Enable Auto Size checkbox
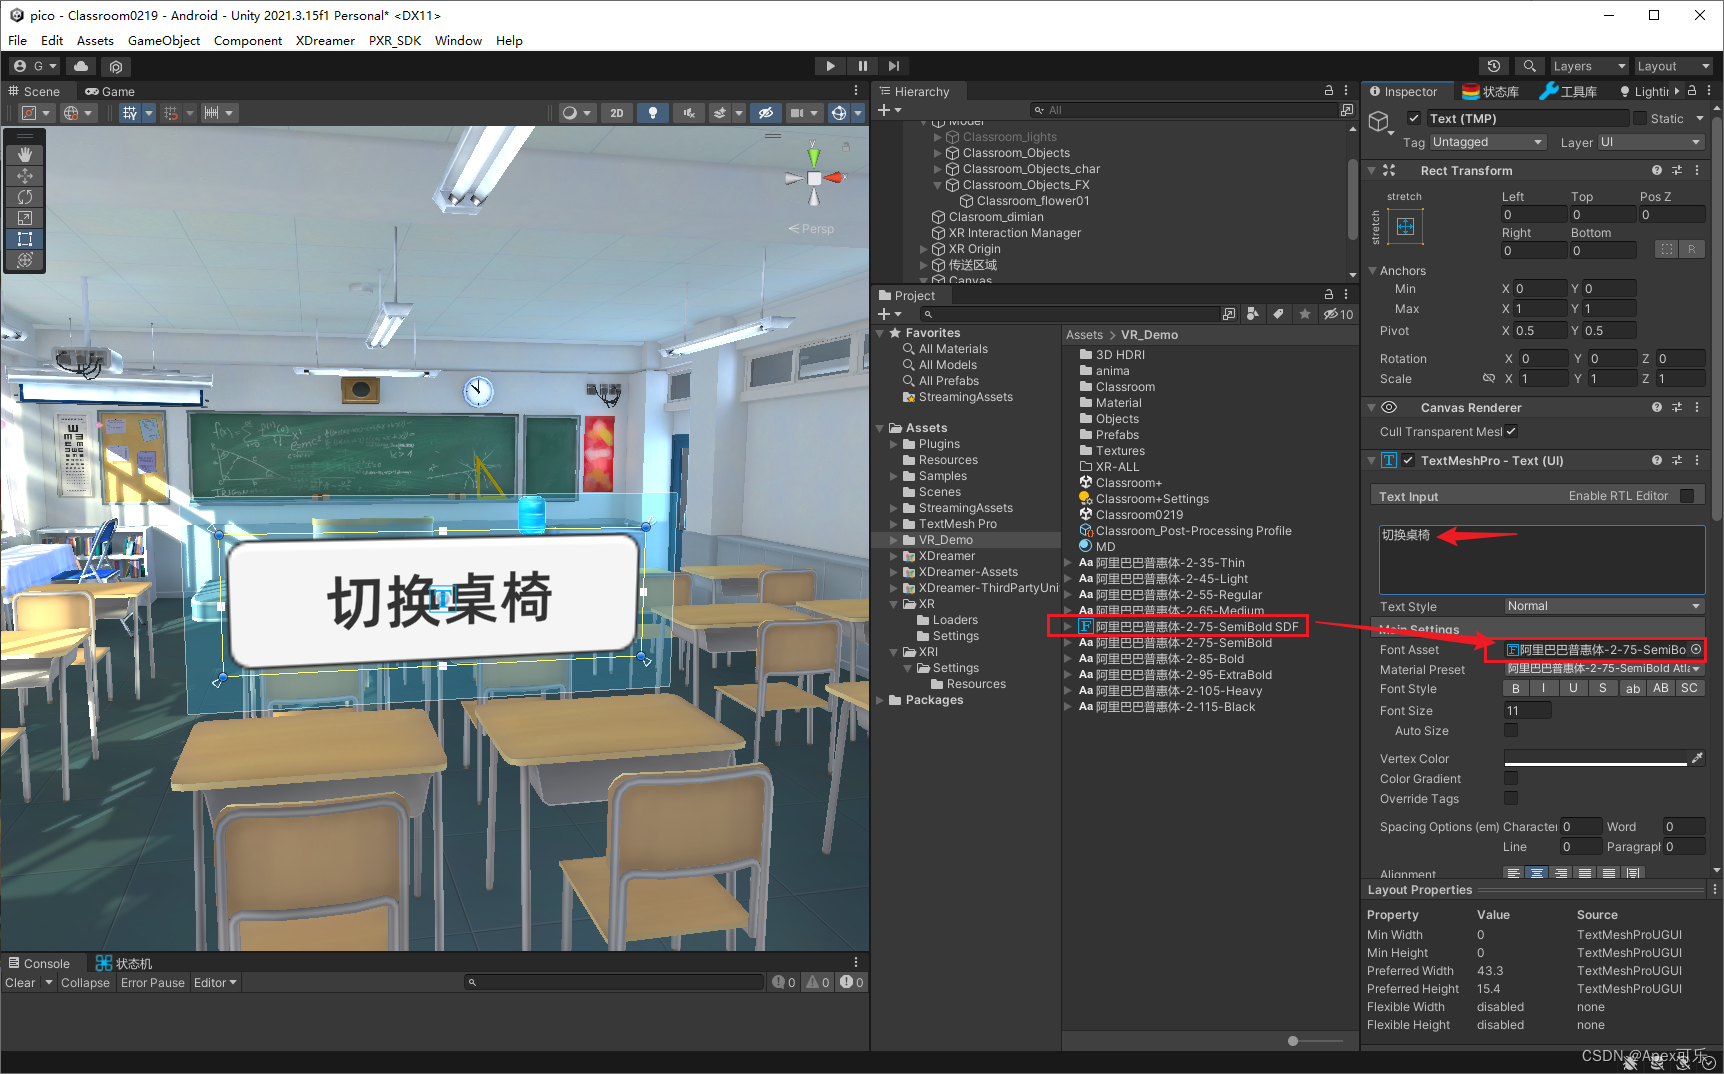 1511,731
